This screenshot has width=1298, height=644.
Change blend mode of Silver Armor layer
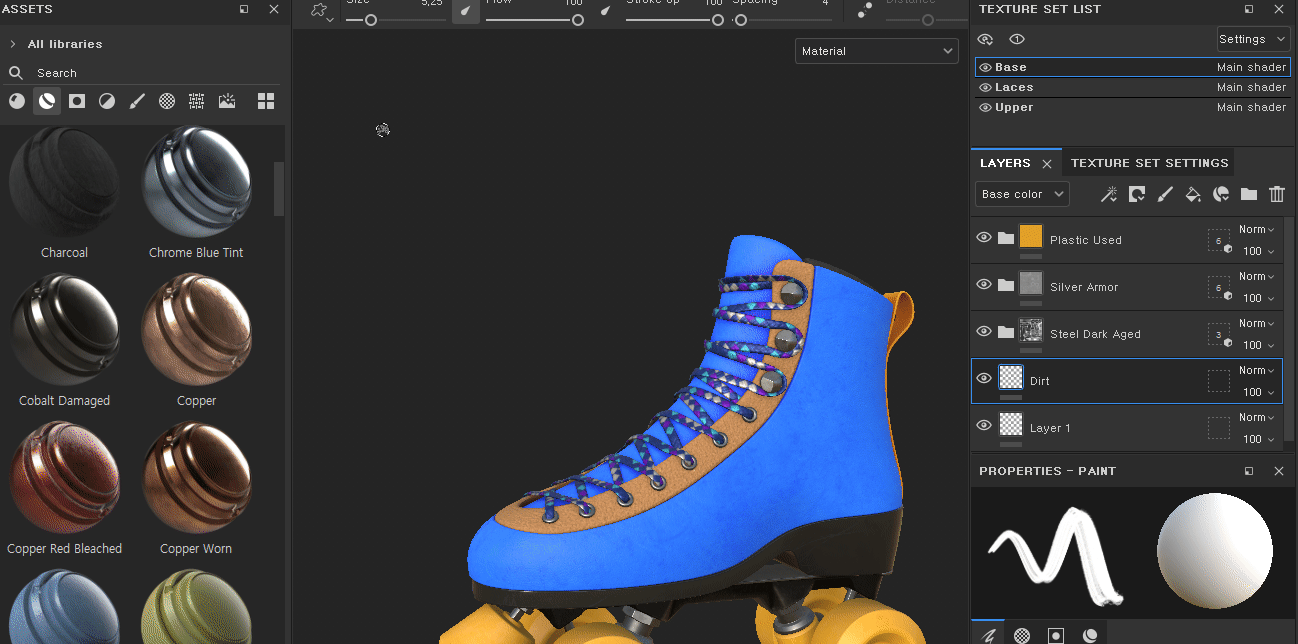tap(1257, 276)
